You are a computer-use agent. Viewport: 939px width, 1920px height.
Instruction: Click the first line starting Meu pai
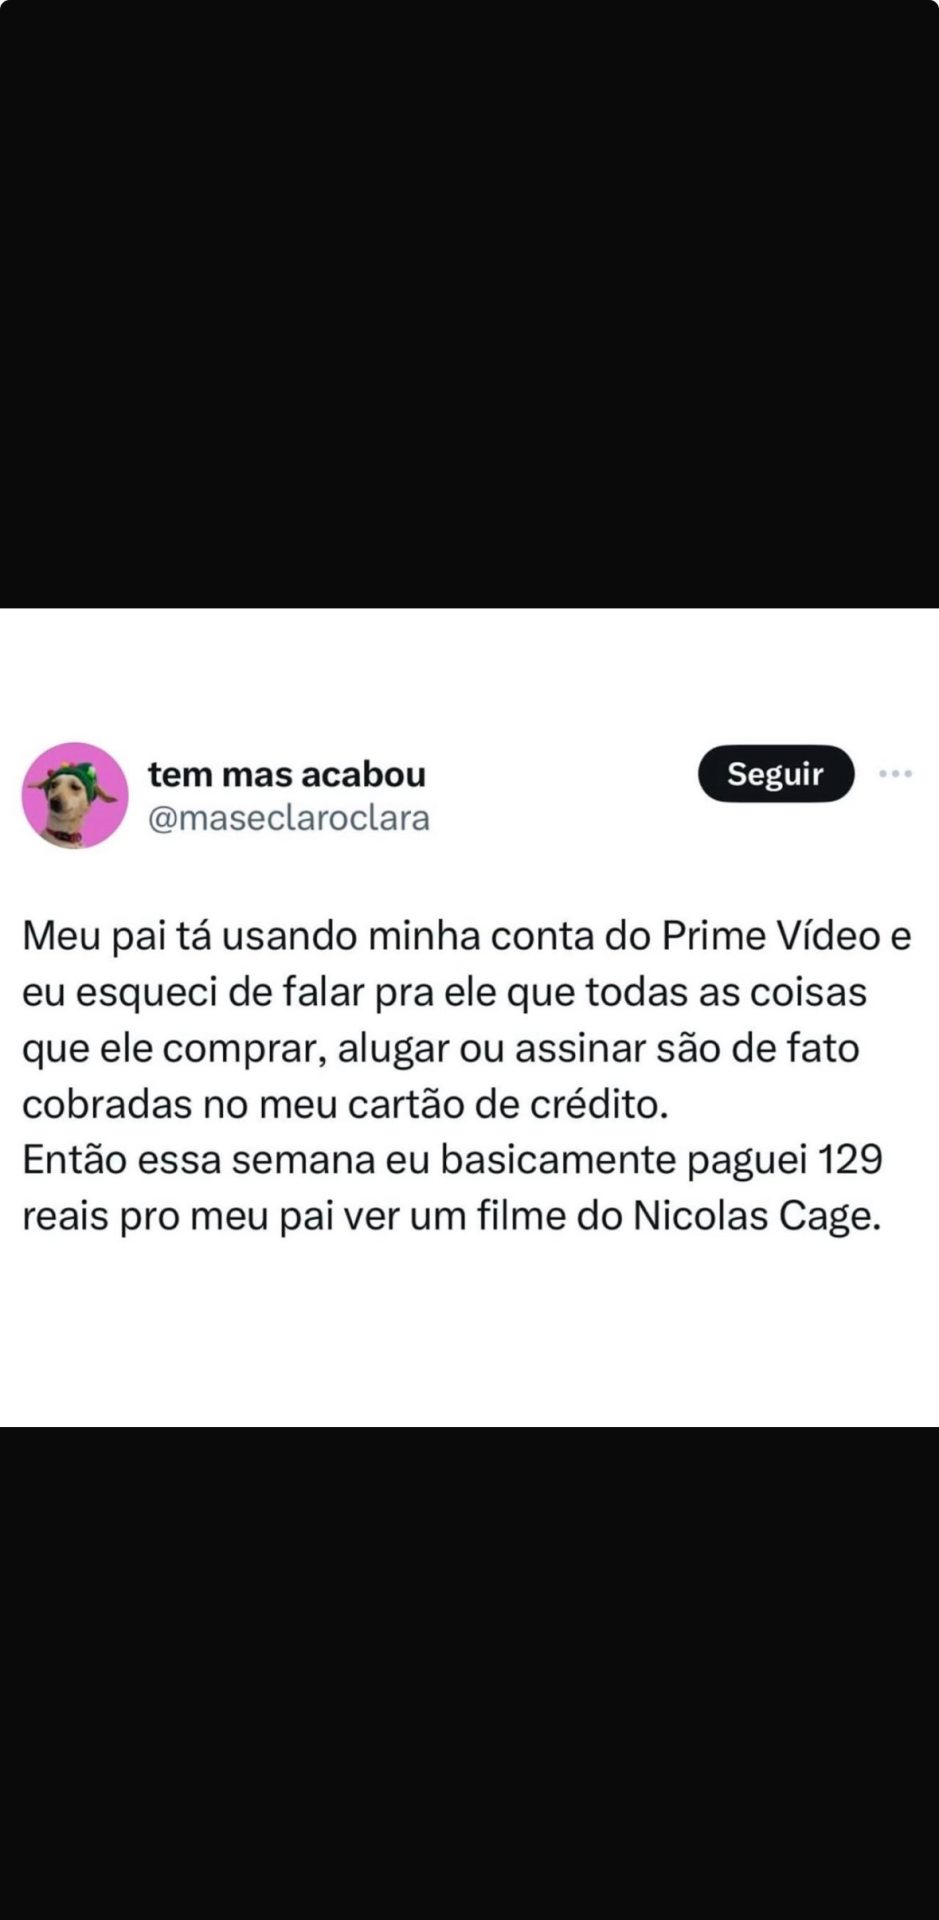[x=467, y=936]
